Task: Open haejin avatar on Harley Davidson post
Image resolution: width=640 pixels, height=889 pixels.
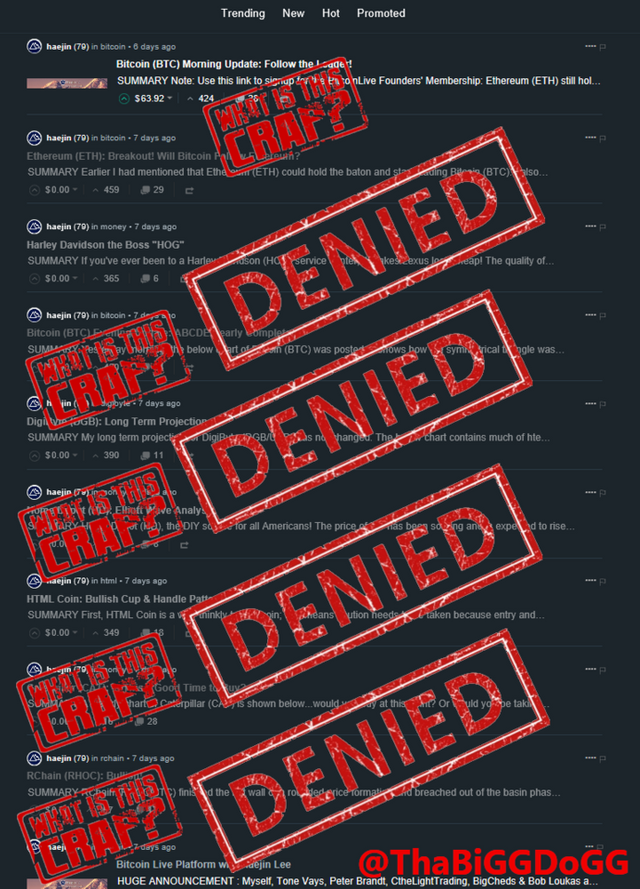Action: click(x=34, y=226)
